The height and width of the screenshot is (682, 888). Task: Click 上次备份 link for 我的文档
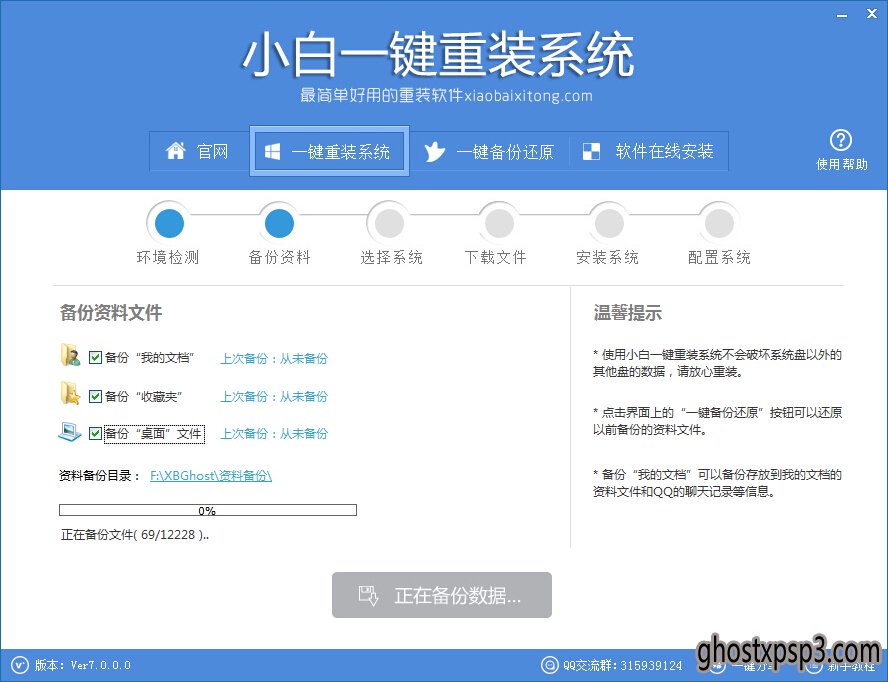click(x=274, y=359)
